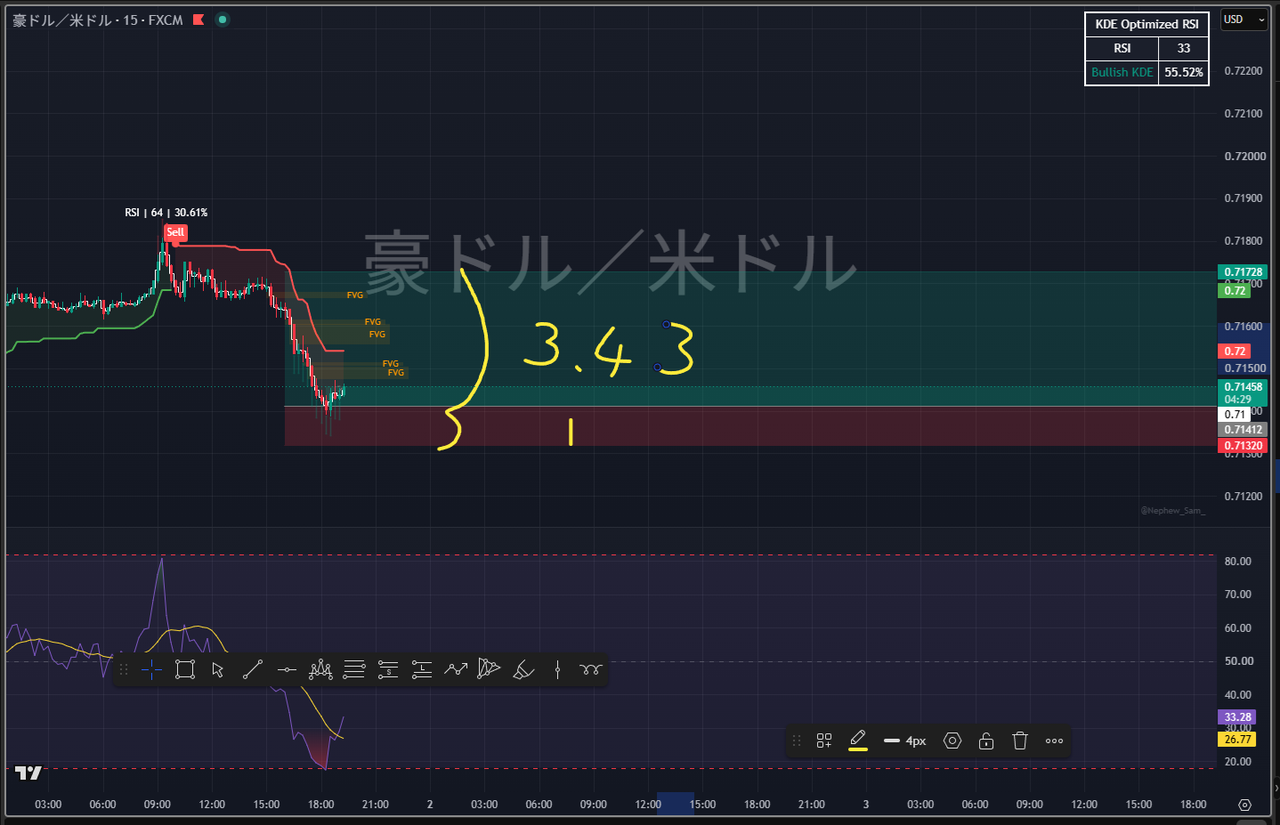Select the arrow pointer cursor tool
The image size is (1280, 825).
218,670
